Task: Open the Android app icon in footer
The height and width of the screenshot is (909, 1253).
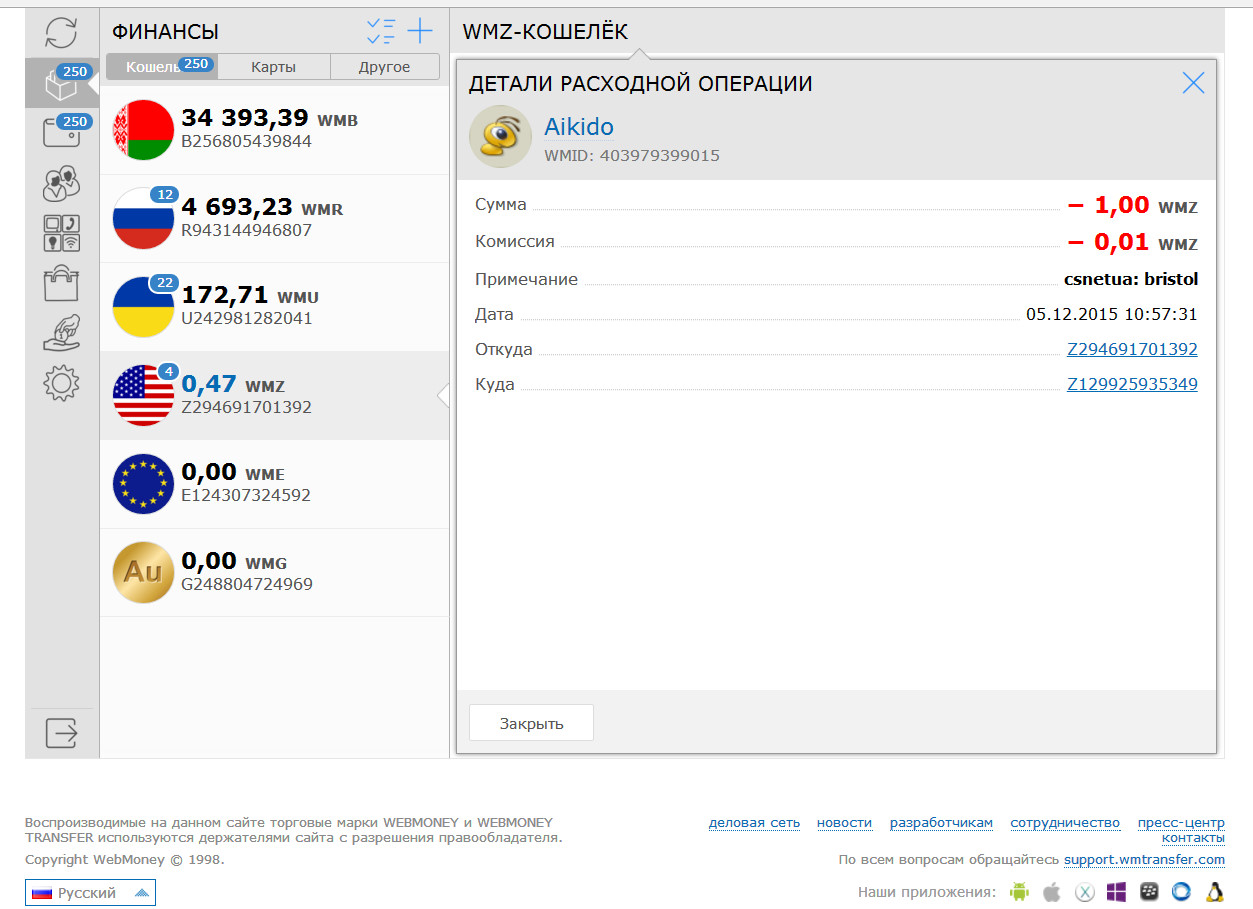Action: [1019, 891]
